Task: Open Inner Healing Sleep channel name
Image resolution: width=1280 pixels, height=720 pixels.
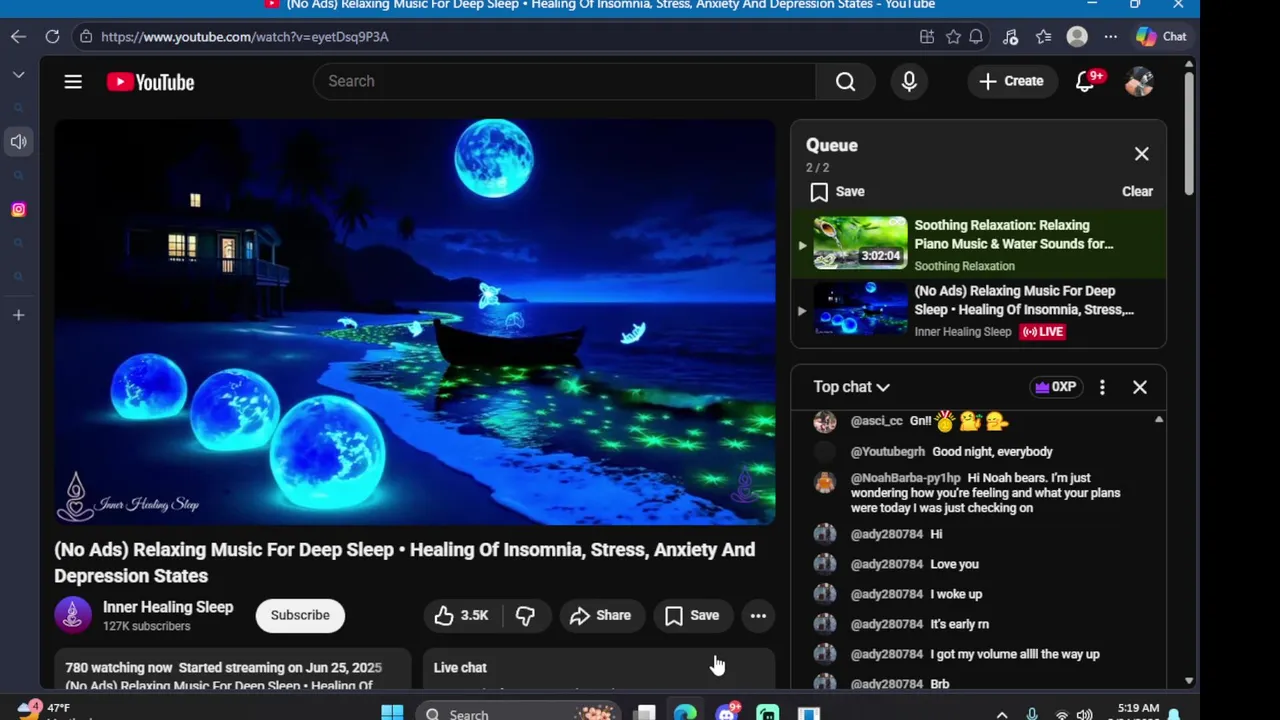Action: (168, 607)
